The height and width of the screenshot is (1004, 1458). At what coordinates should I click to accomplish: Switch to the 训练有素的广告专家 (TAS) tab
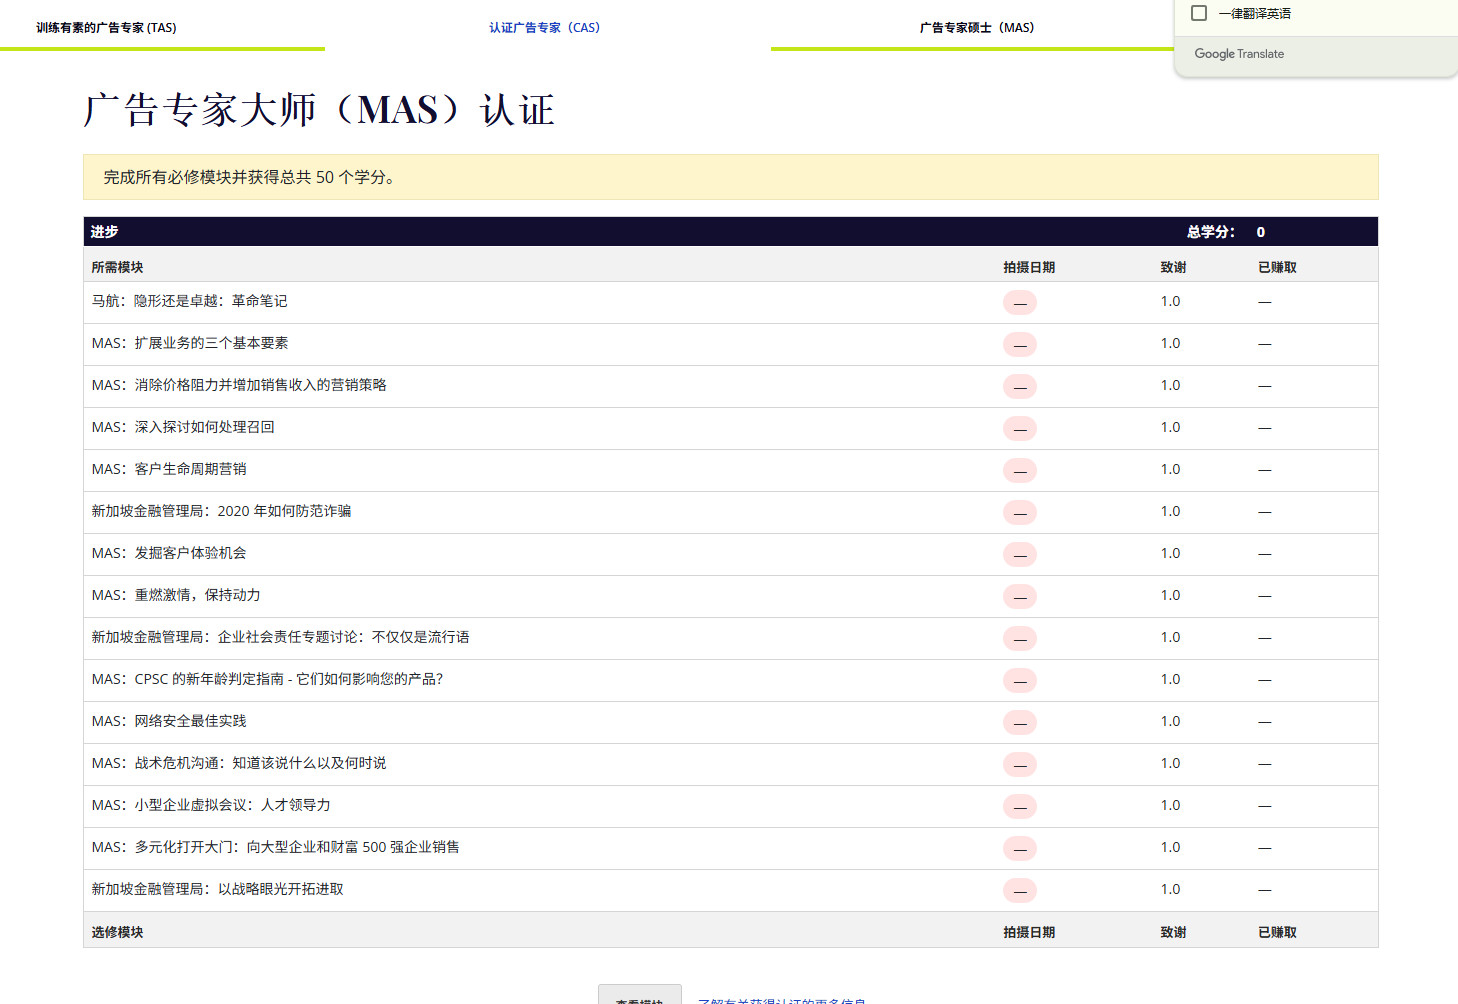pyautogui.click(x=106, y=28)
